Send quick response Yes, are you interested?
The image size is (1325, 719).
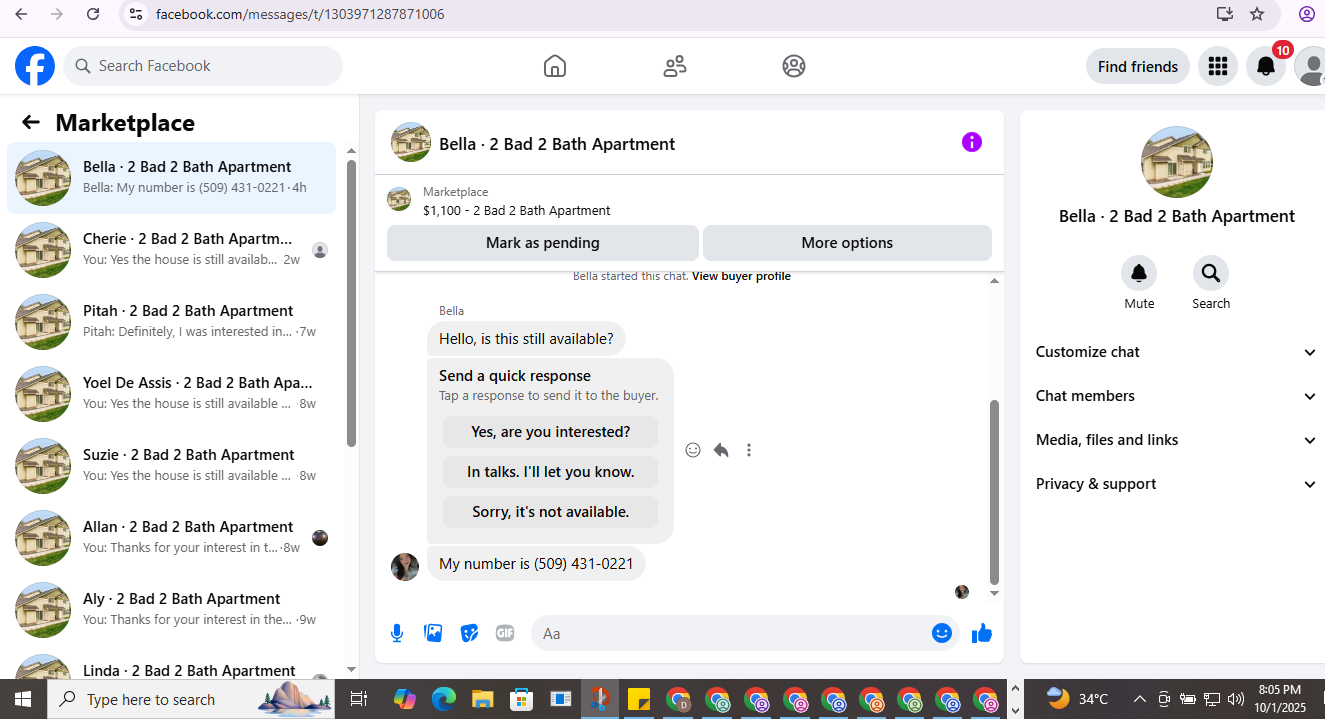(x=551, y=432)
